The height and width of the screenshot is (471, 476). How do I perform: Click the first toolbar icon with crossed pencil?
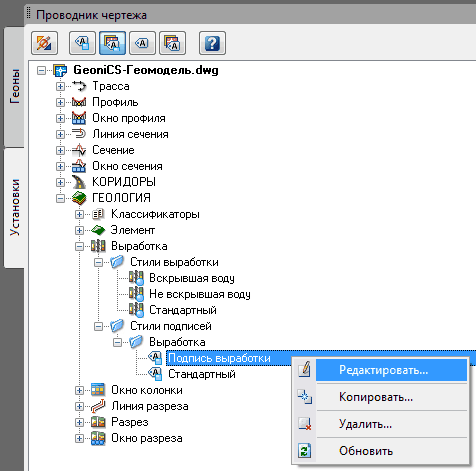coord(44,43)
